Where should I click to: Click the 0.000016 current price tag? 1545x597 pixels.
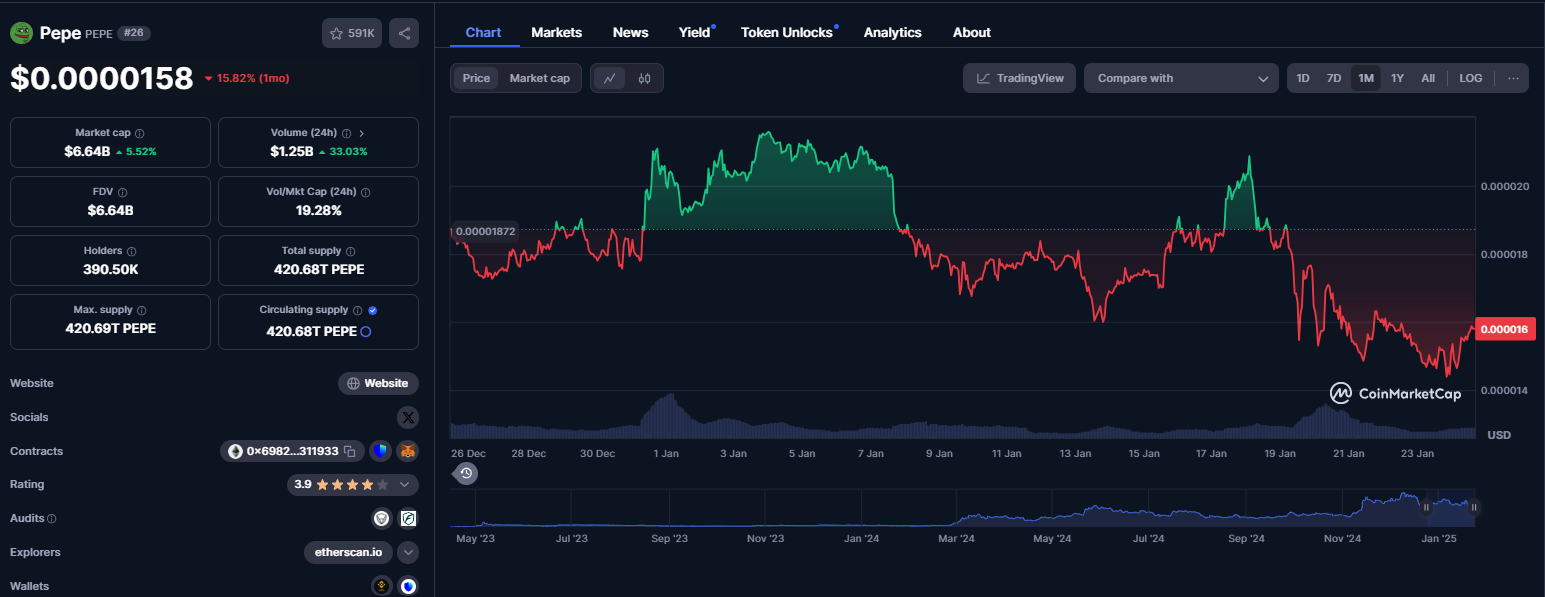click(x=1505, y=330)
